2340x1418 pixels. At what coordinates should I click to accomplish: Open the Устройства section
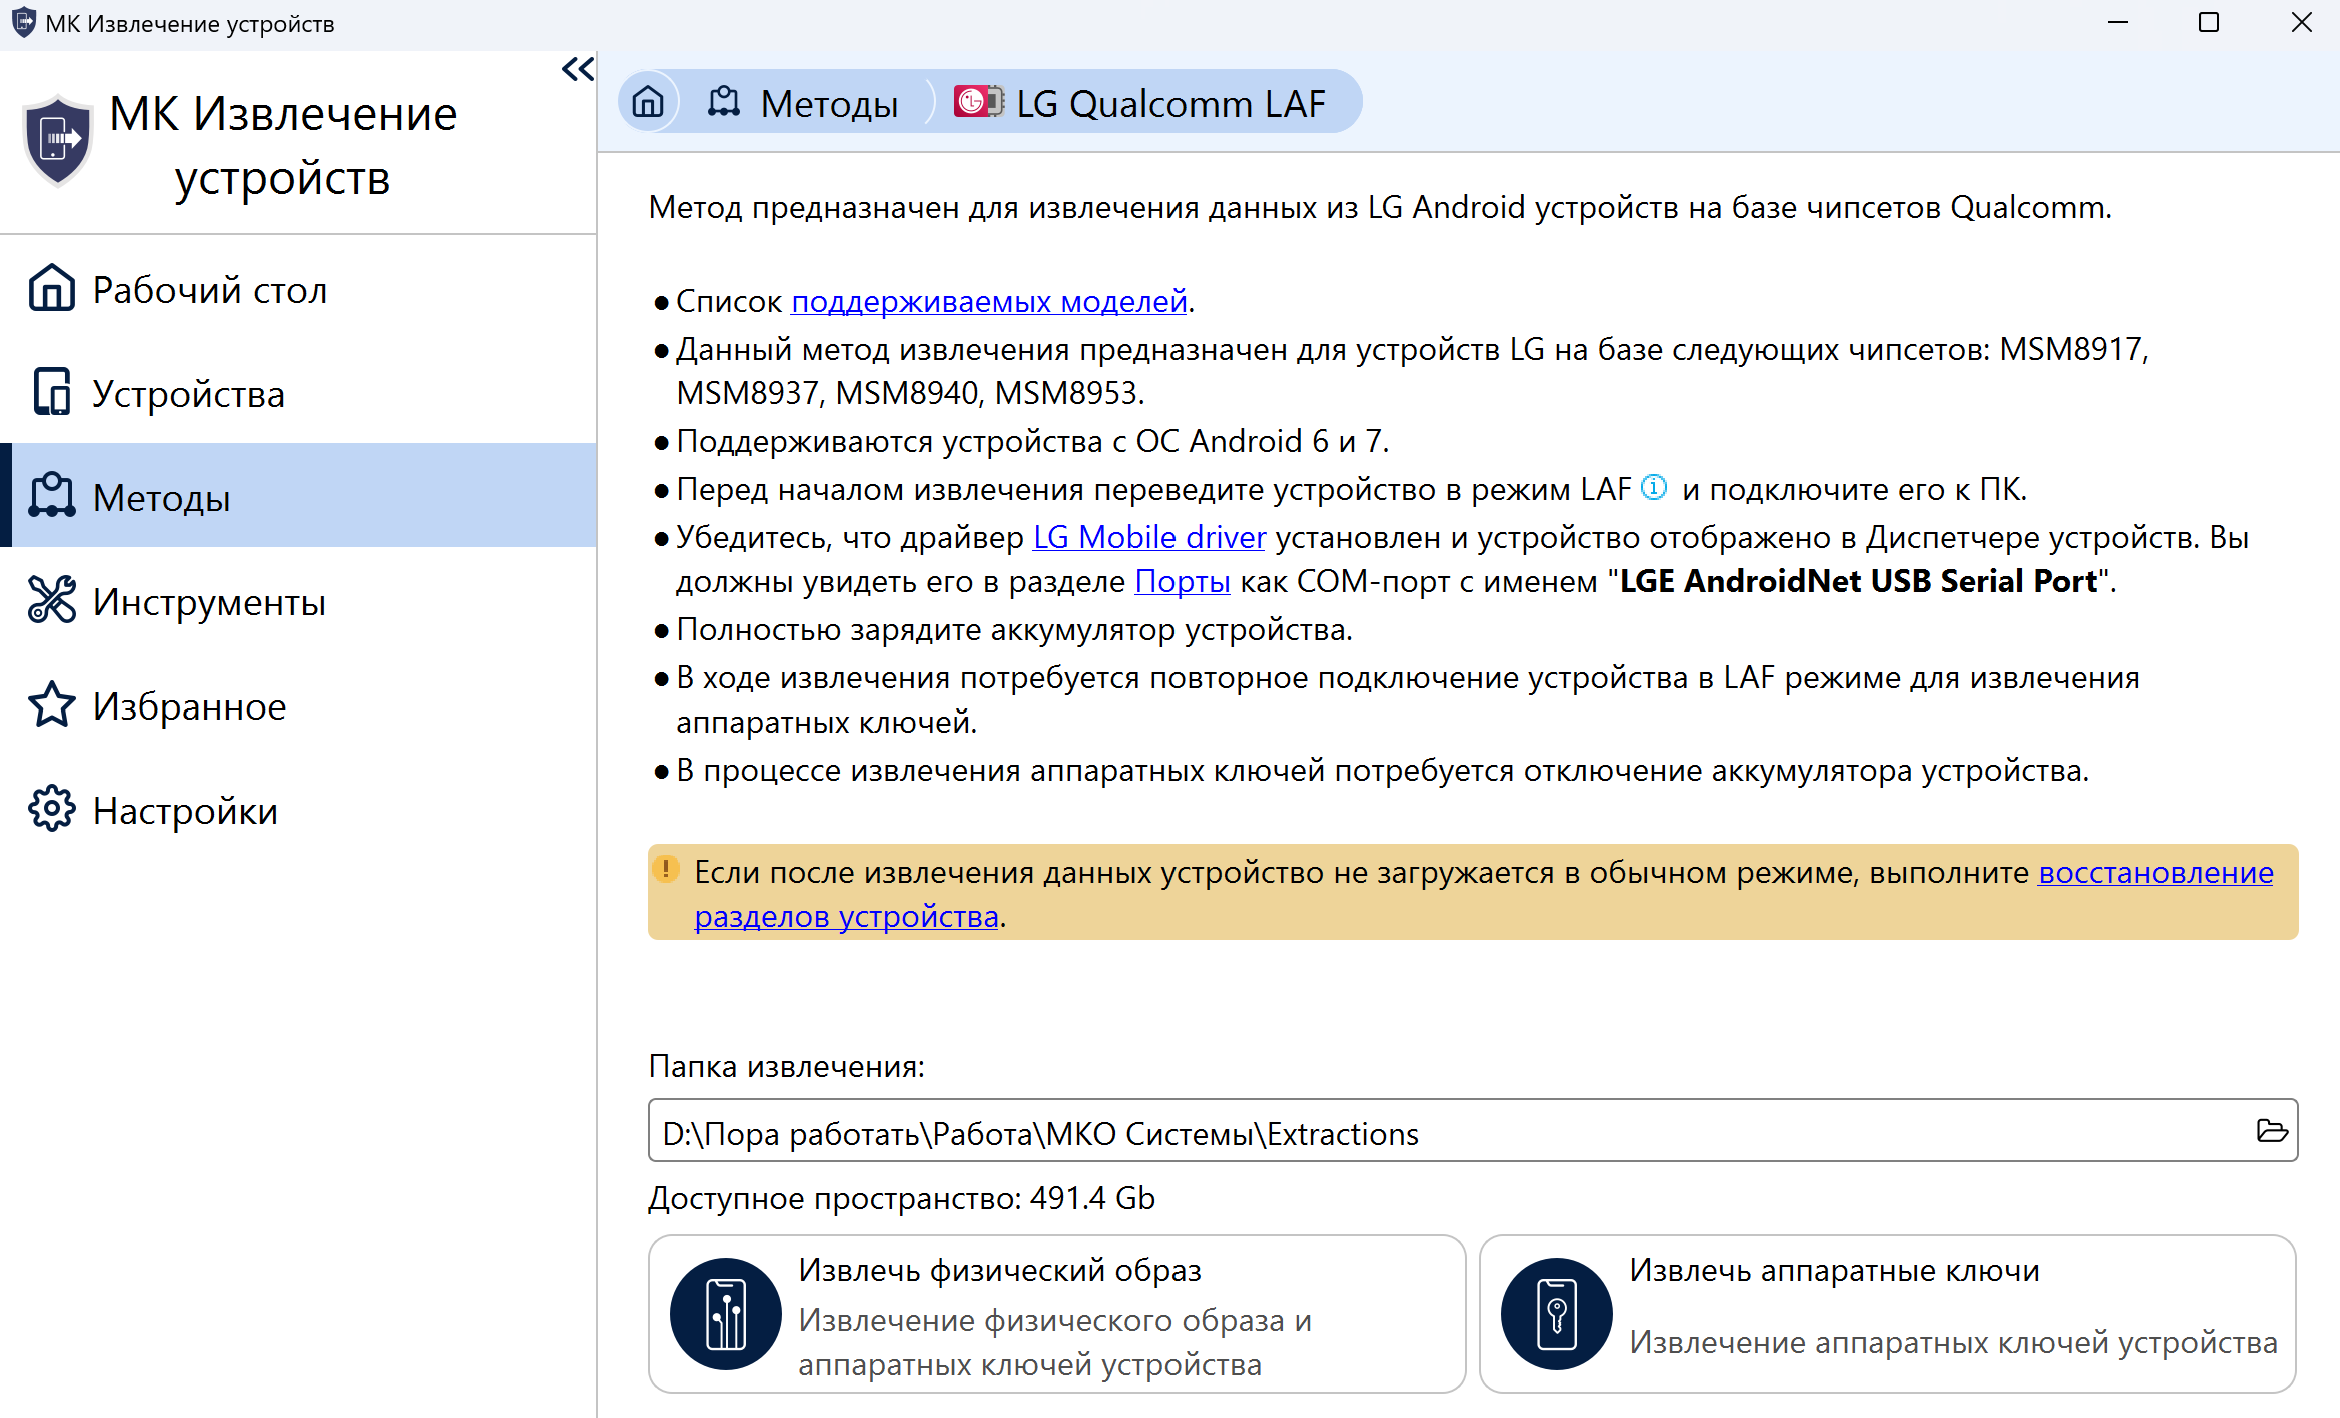point(298,394)
